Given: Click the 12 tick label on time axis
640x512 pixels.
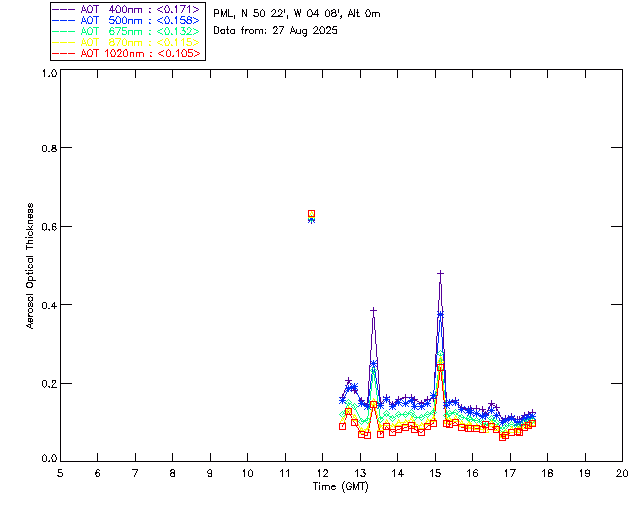Looking at the screenshot, I should (322, 473).
